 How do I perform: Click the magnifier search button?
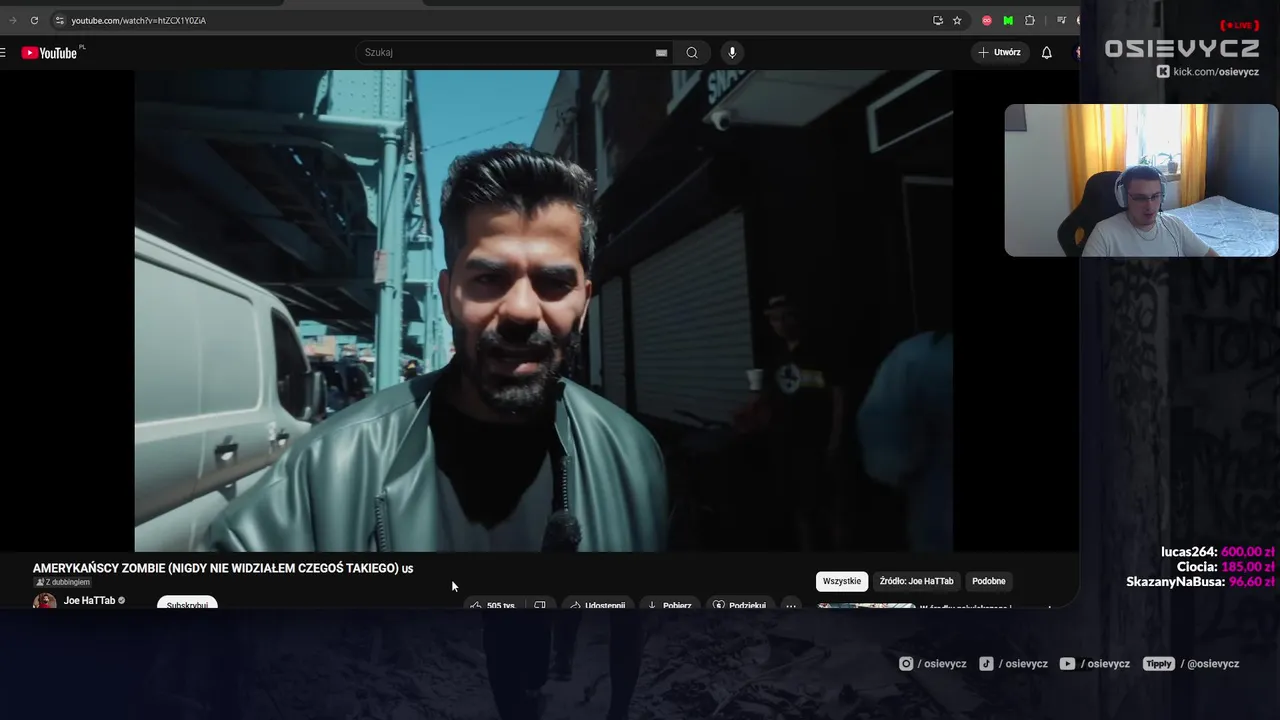click(x=692, y=52)
